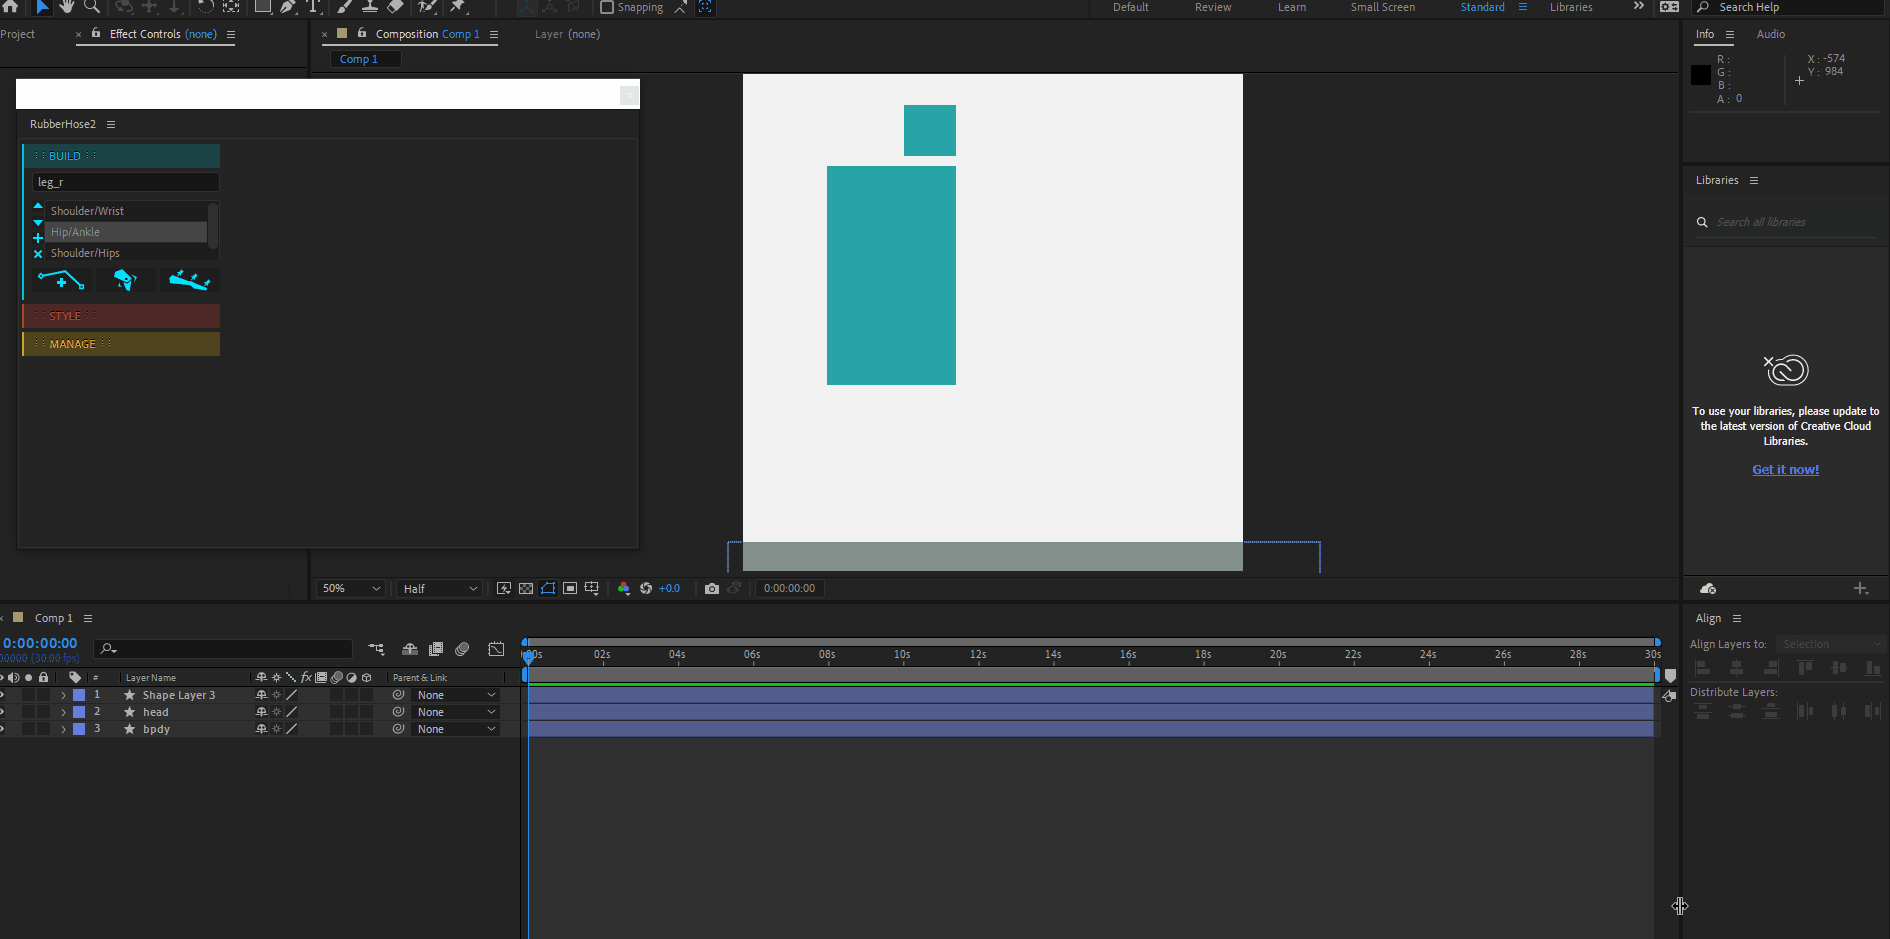This screenshot has width=1890, height=939.
Task: Choose the Shoulder/Wrist preset
Action: click(127, 211)
